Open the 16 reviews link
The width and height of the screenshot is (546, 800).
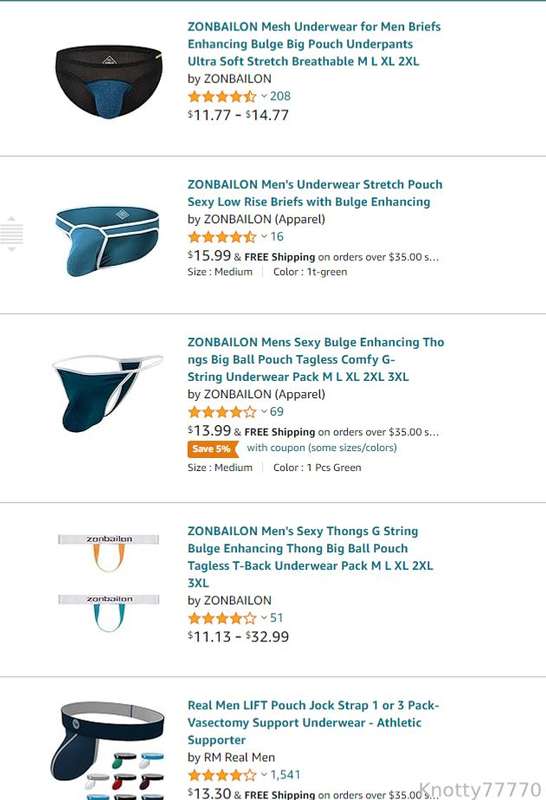point(277,236)
